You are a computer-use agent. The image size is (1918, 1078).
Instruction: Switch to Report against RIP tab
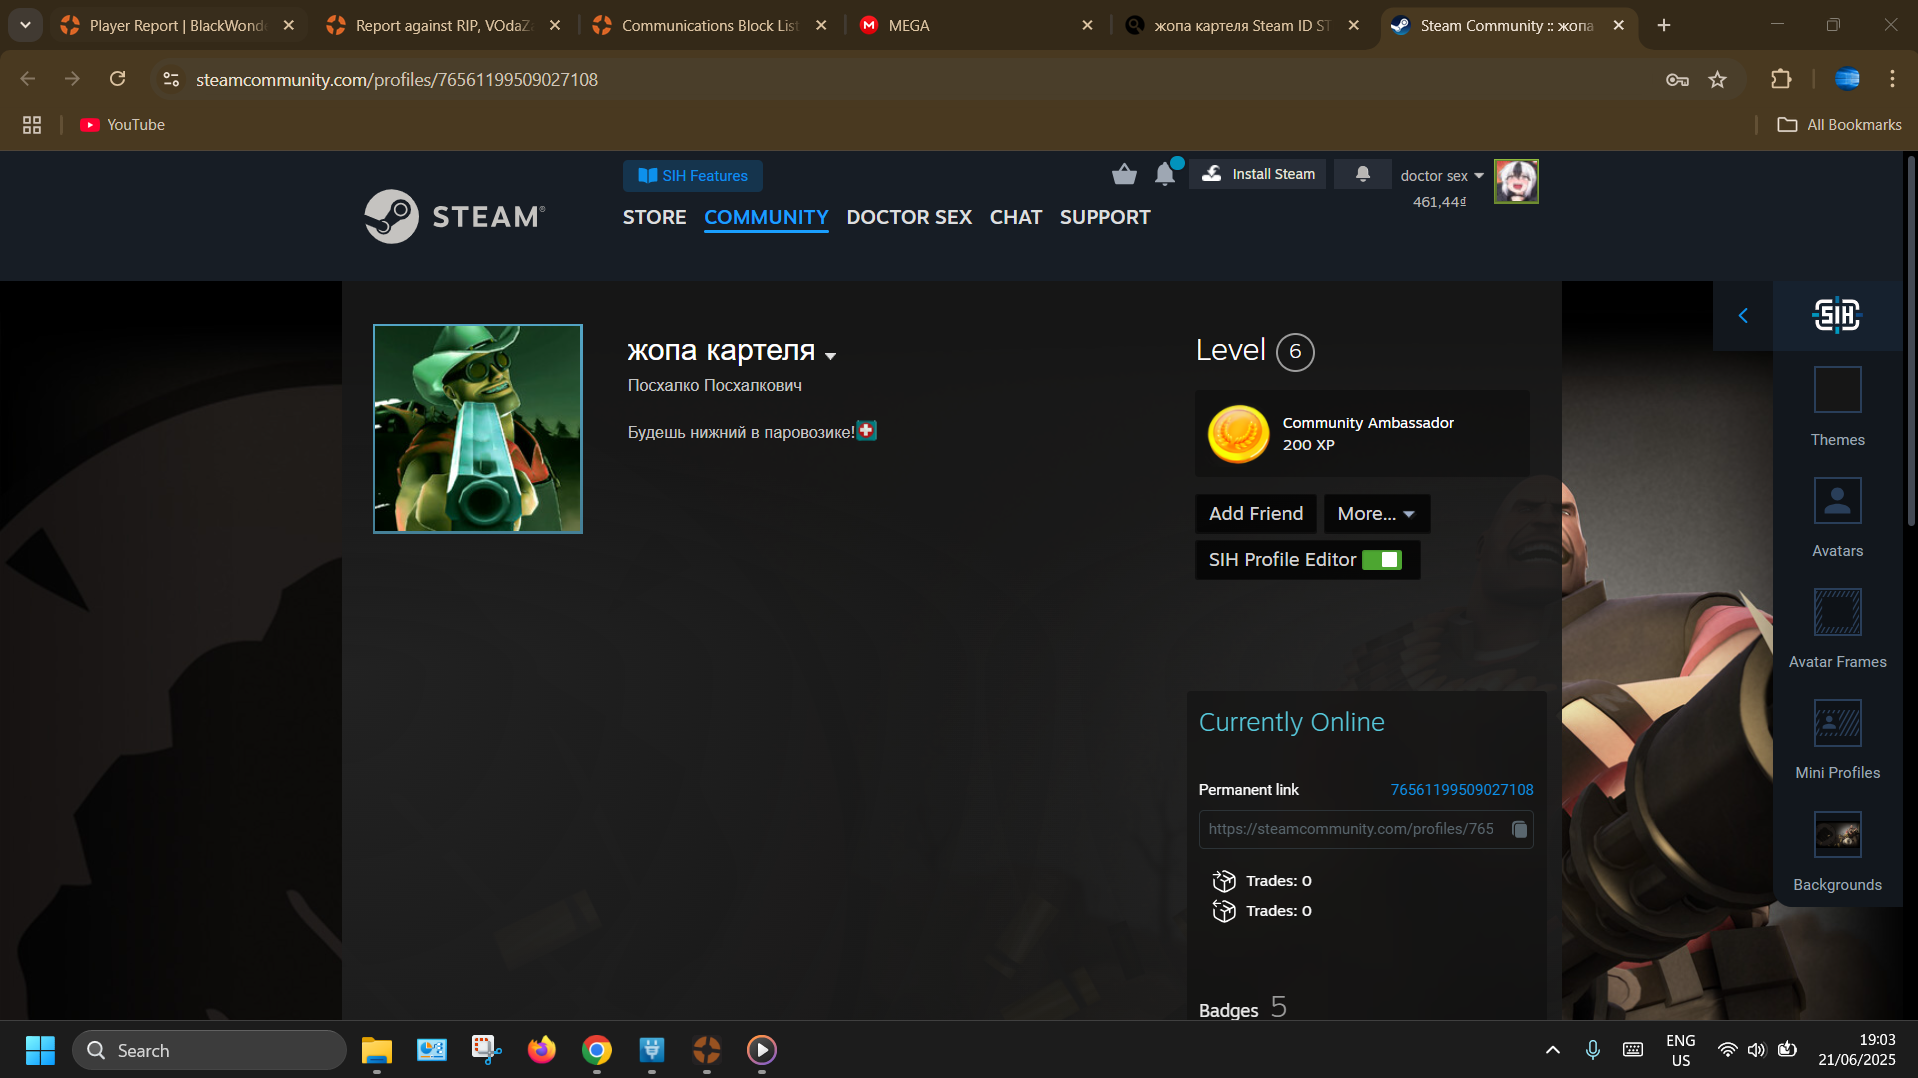(443, 26)
